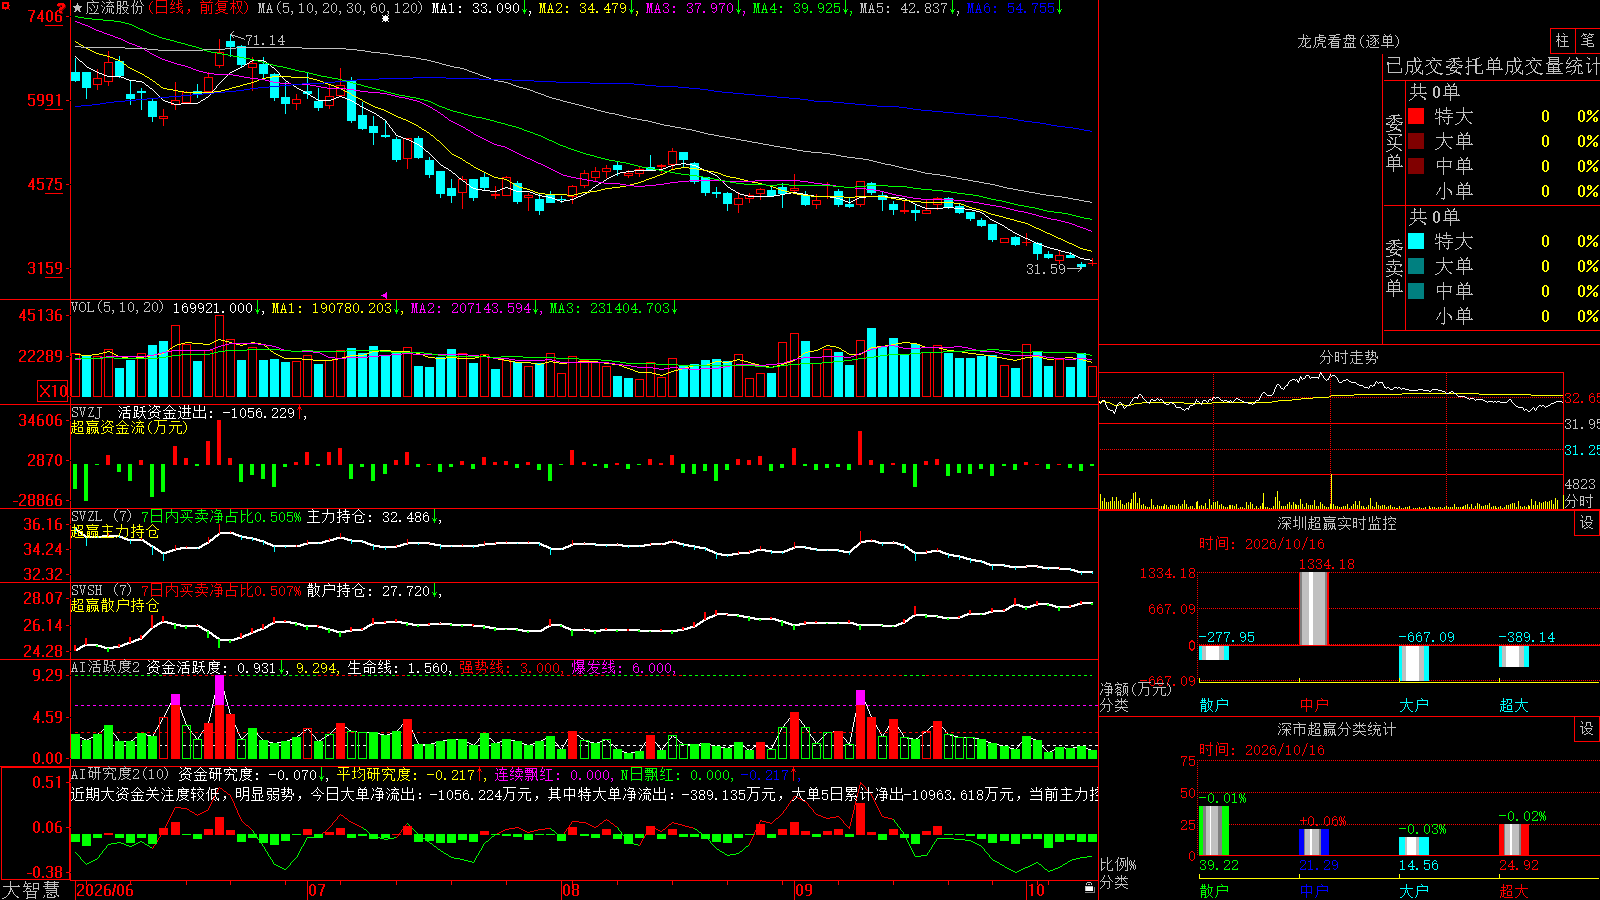1600x900 pixels.
Task: Click the 超大 label under 深圳超赢实时监控
Action: pyautogui.click(x=1514, y=705)
